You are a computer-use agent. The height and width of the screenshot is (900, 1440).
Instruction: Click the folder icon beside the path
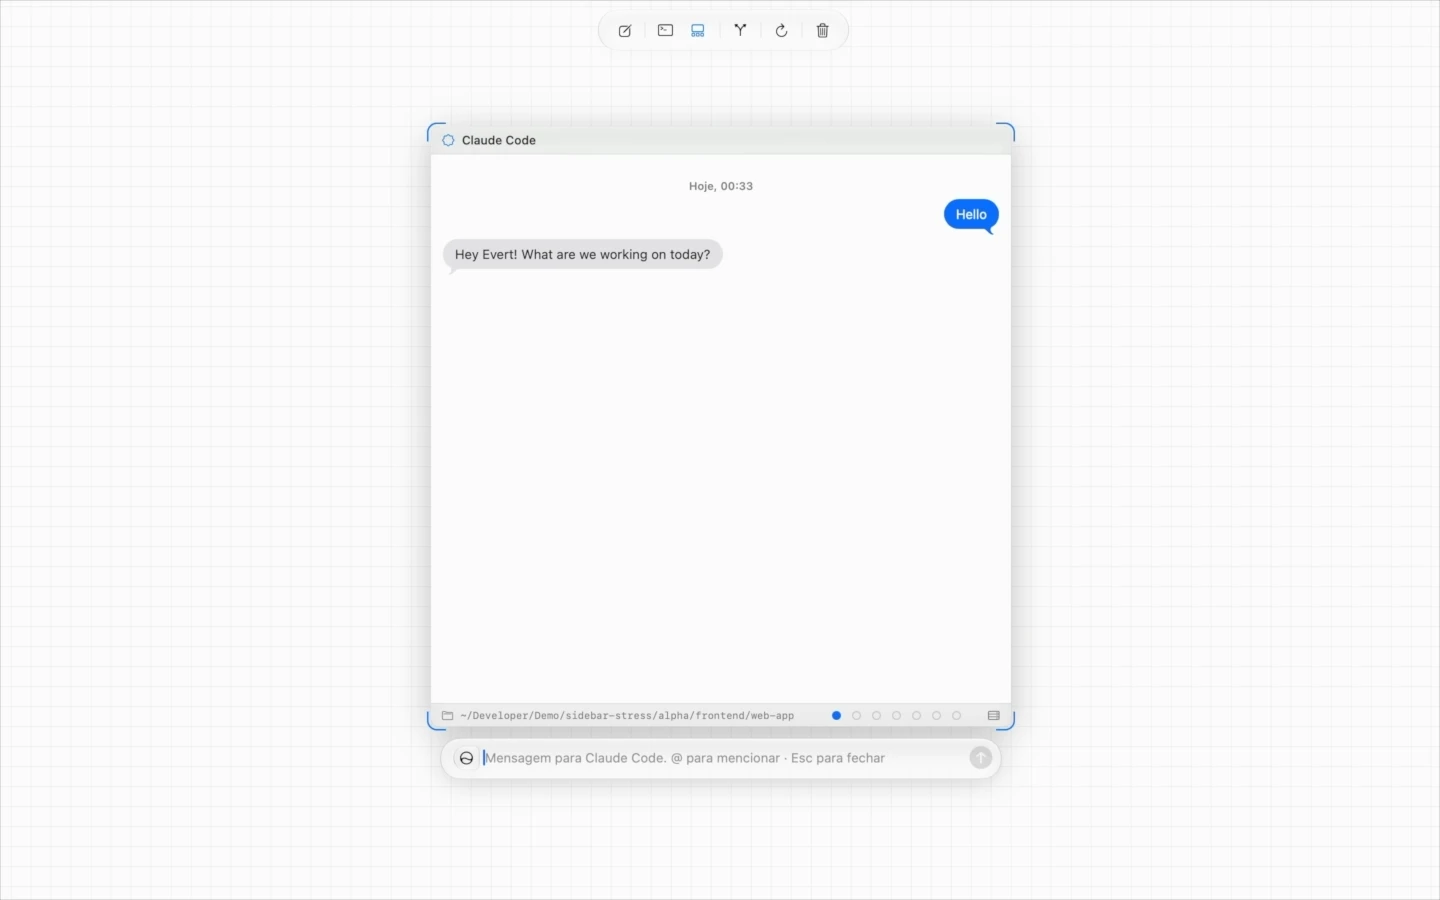448,716
